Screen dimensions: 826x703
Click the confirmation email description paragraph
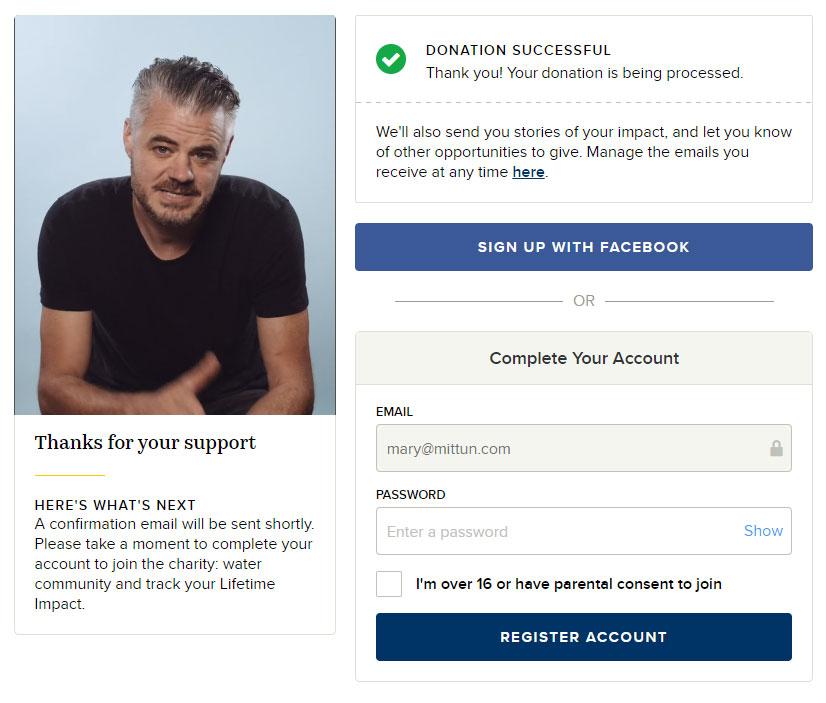(x=174, y=564)
